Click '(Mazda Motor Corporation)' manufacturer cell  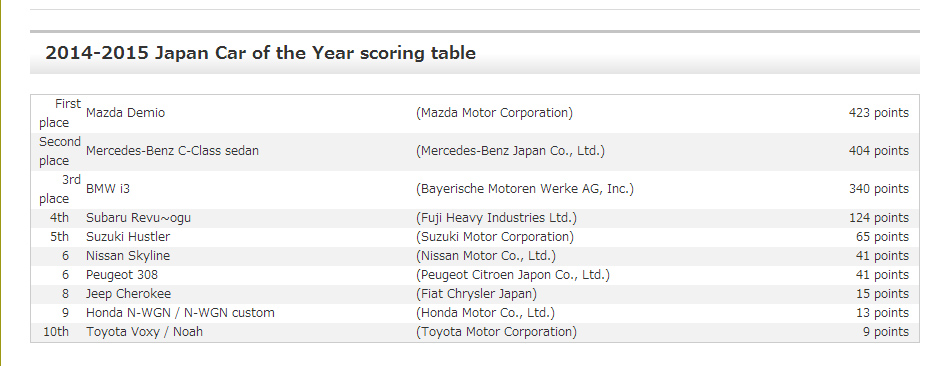pos(494,113)
